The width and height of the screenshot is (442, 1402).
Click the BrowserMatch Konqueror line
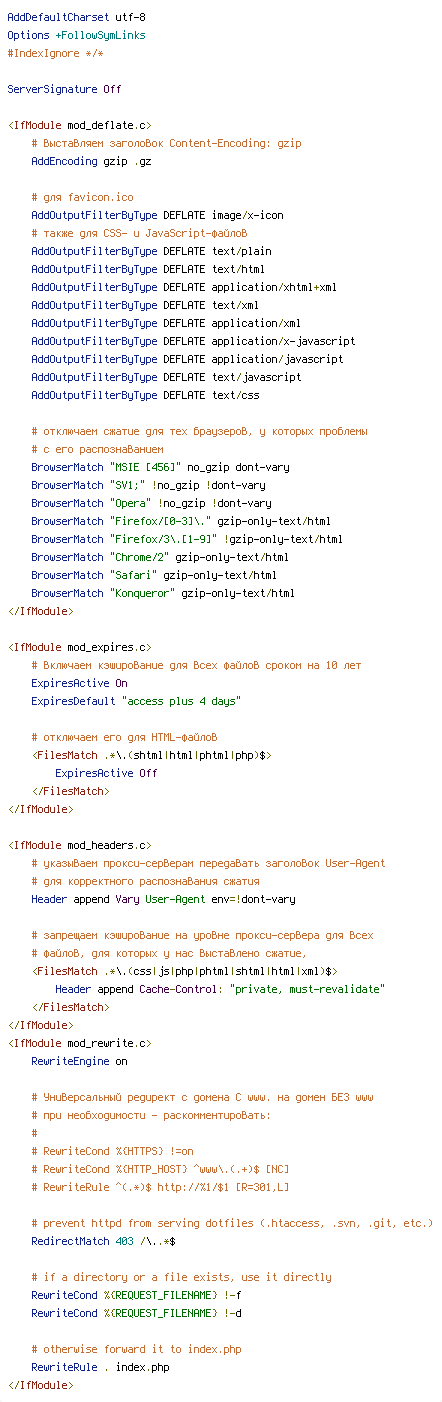coord(163,593)
